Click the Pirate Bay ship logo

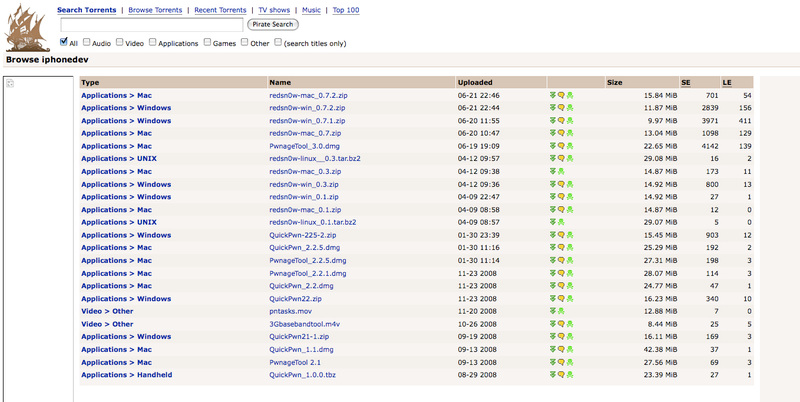27,27
